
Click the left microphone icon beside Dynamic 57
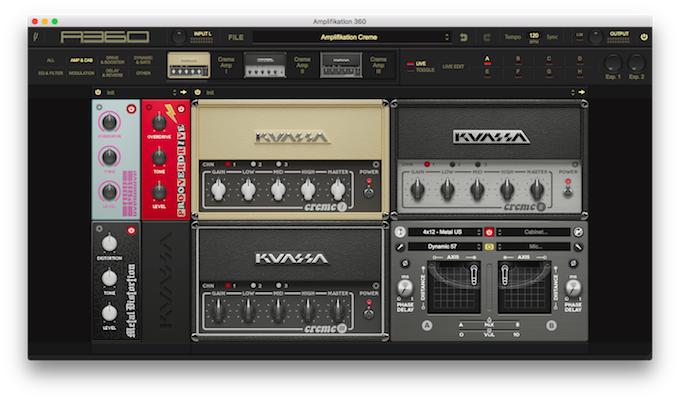click(400, 247)
